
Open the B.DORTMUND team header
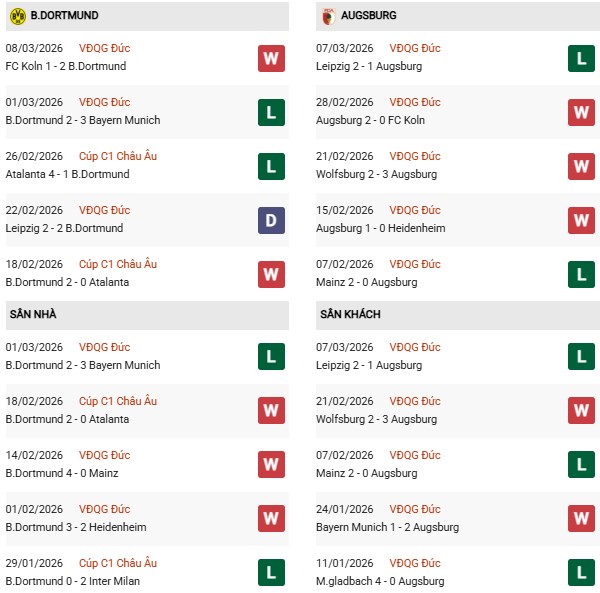click(x=64, y=16)
